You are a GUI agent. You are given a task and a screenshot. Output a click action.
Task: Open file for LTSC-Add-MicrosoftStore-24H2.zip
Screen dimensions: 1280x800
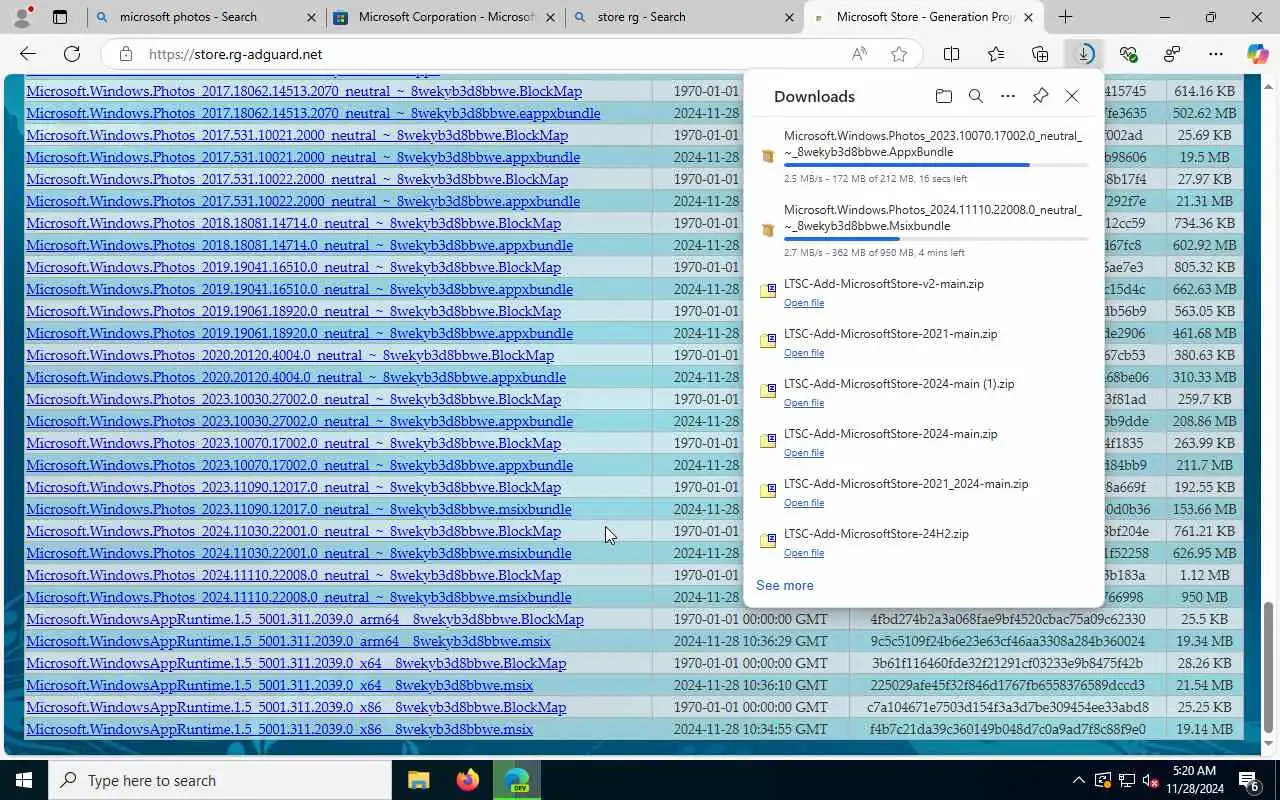coord(804,553)
